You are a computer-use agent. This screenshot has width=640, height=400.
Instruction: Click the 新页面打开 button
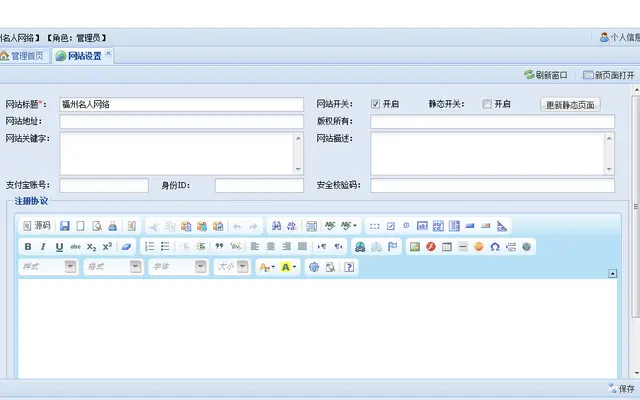coord(609,75)
